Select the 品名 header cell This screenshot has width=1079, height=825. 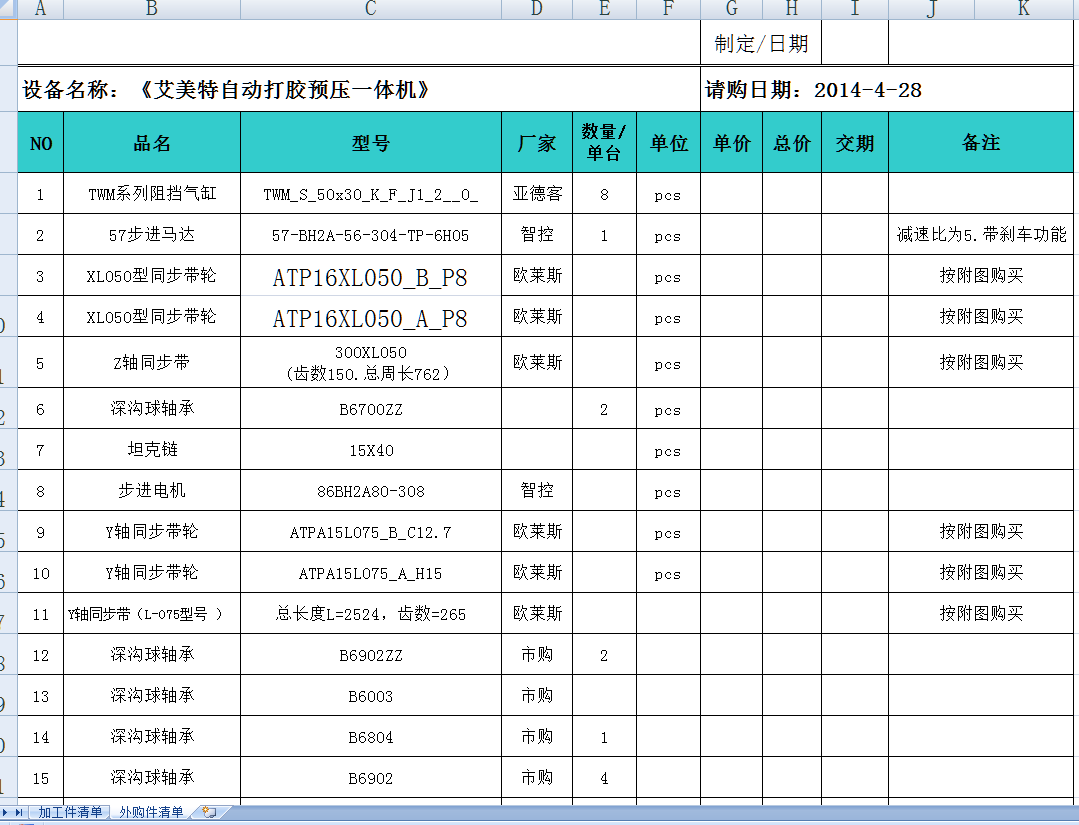pyautogui.click(x=152, y=143)
